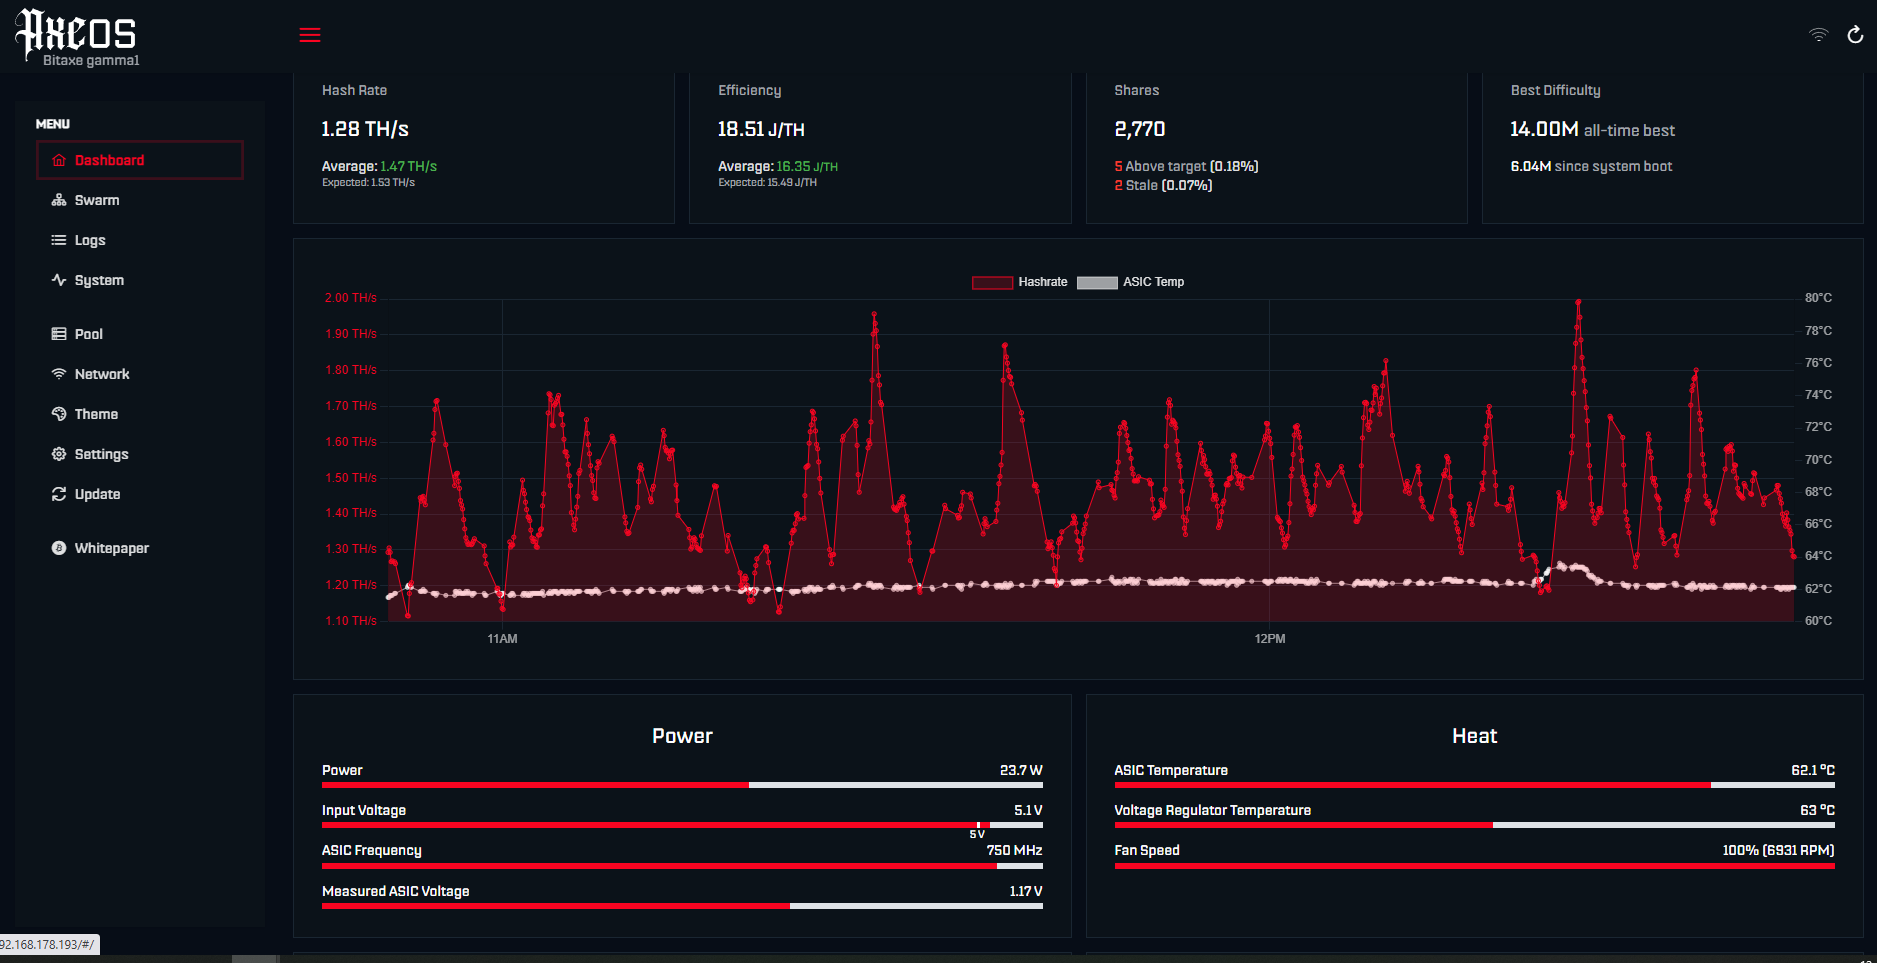1877x963 pixels.
Task: Click the Fan Speed progress bar
Action: point(1474,866)
